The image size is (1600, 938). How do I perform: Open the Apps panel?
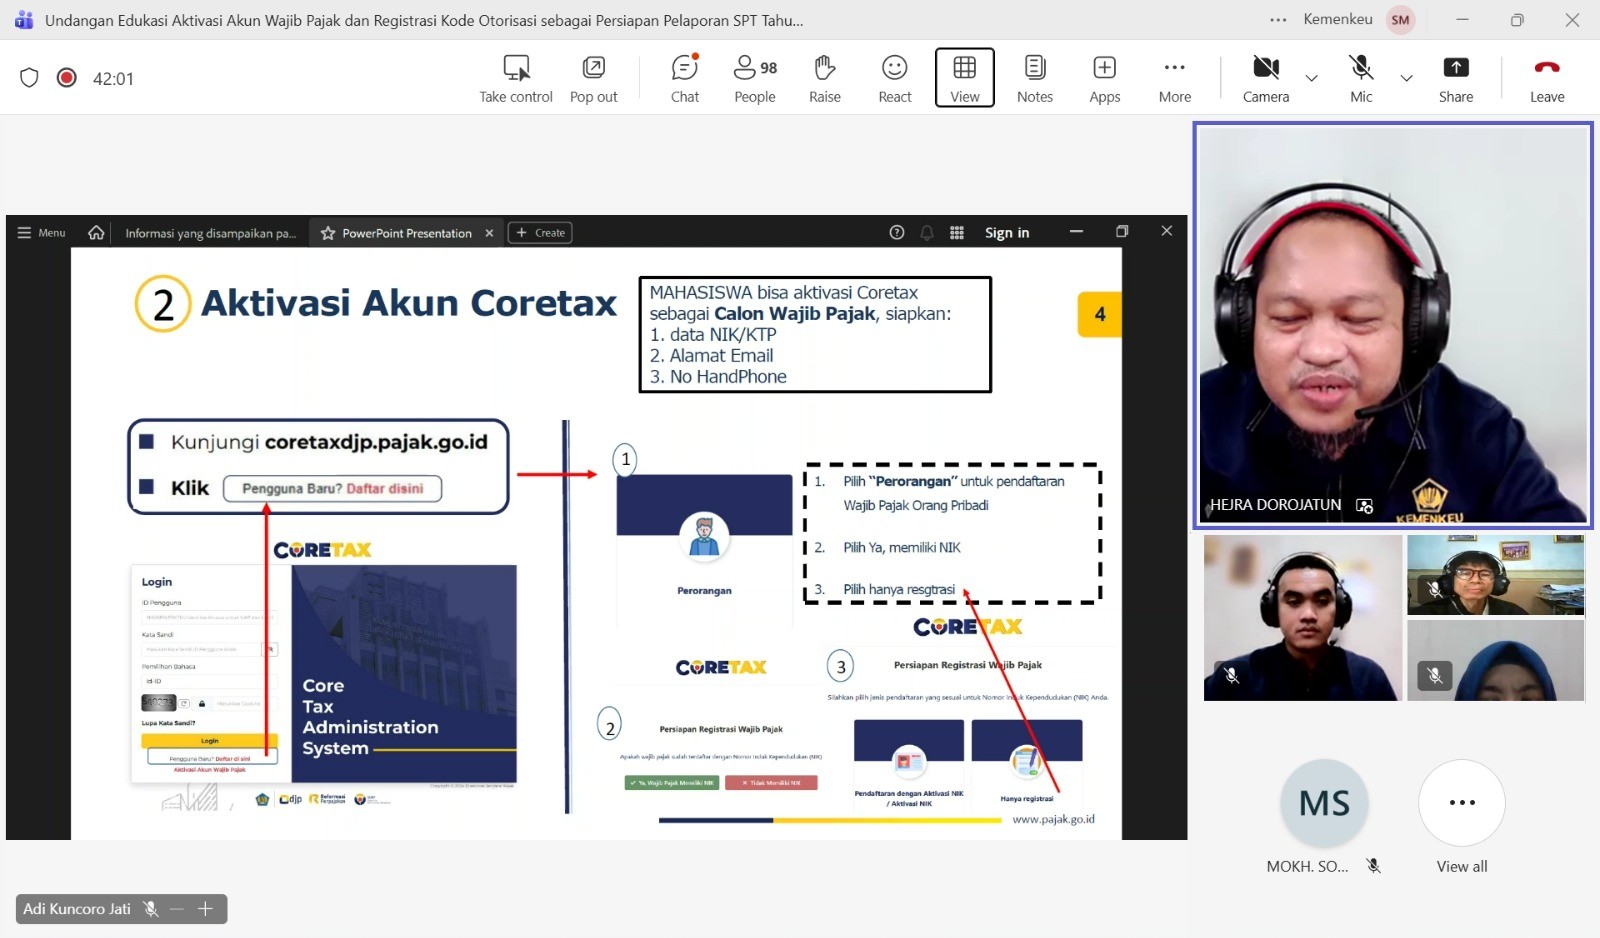click(1104, 78)
